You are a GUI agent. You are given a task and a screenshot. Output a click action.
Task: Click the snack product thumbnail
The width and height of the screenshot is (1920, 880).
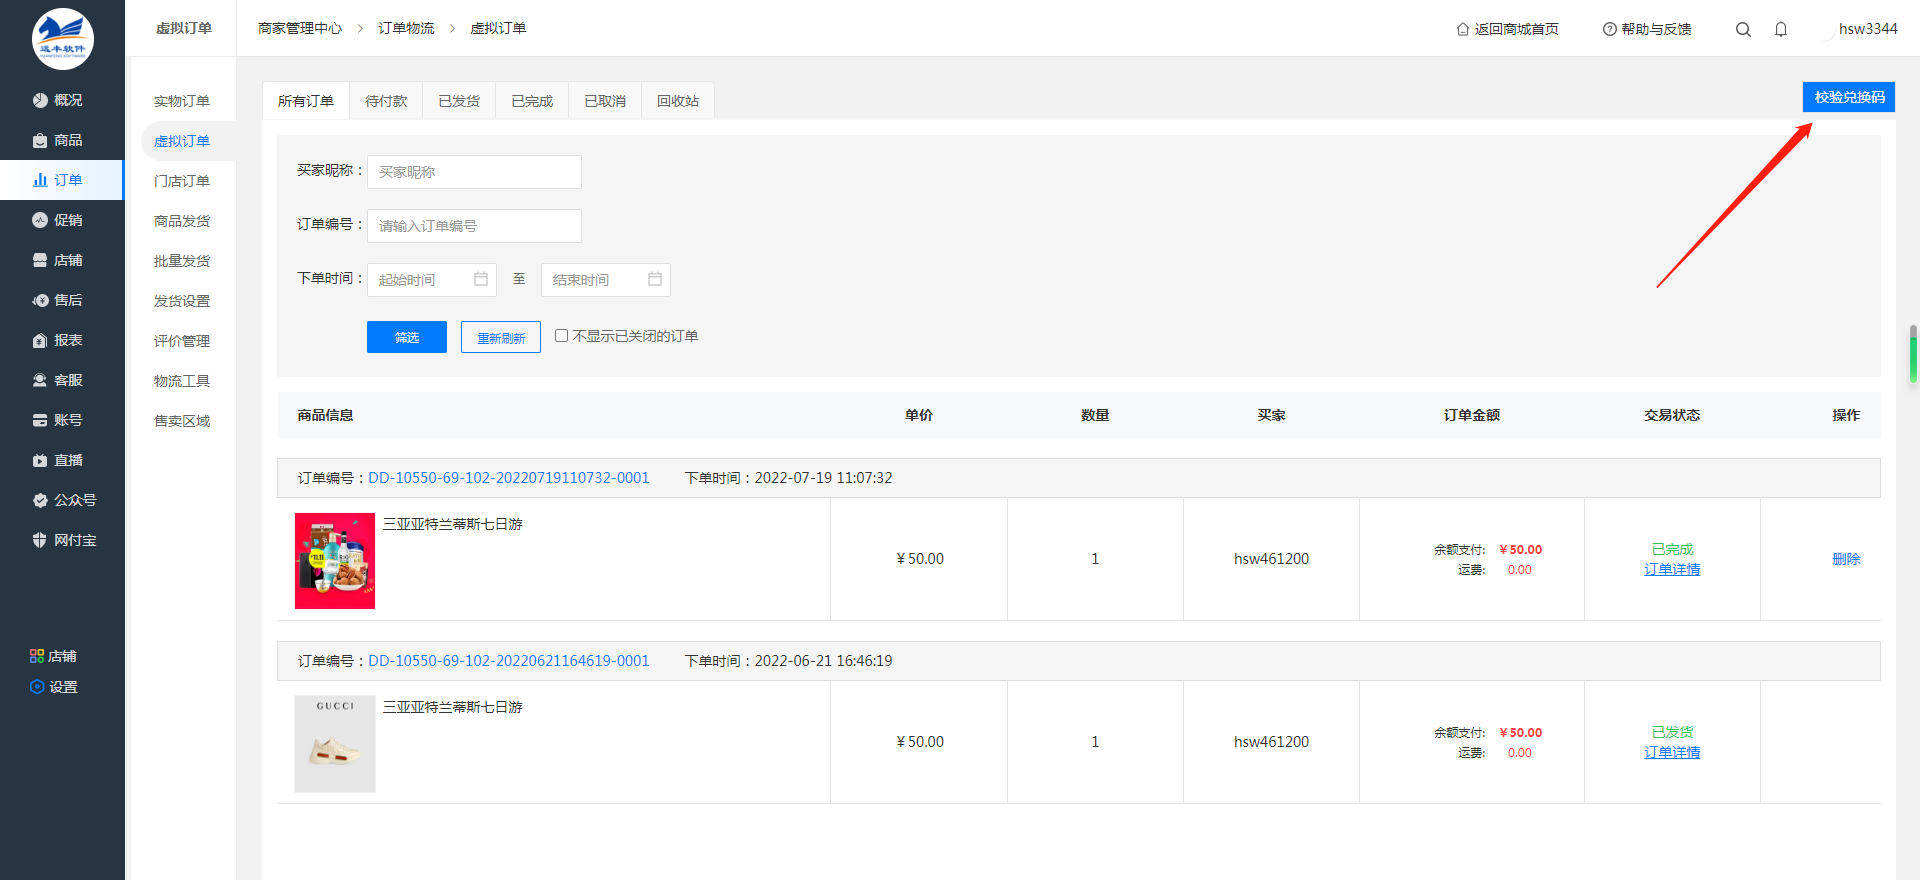[x=335, y=561]
